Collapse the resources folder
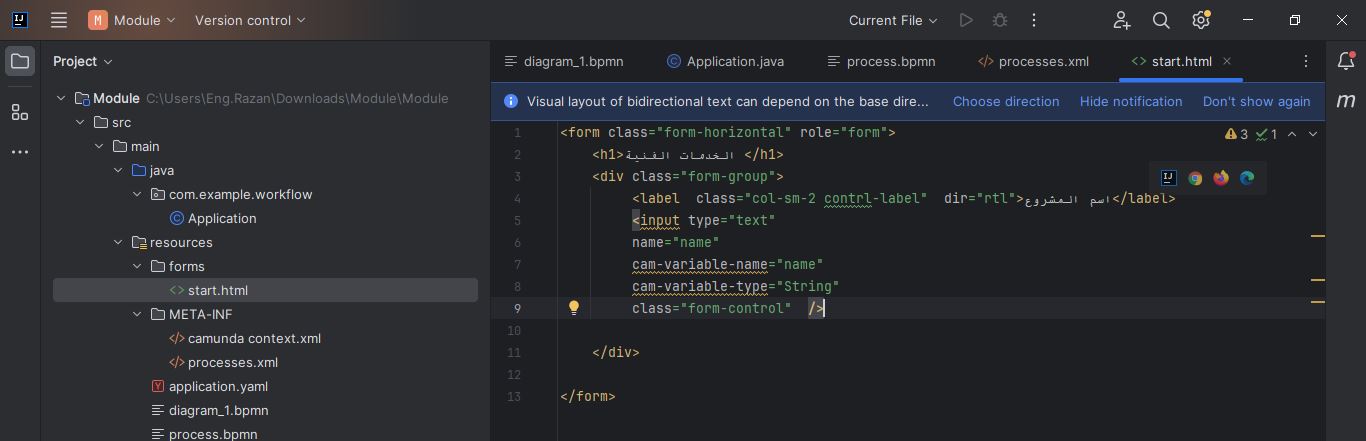The height and width of the screenshot is (441, 1366). pyautogui.click(x=118, y=242)
